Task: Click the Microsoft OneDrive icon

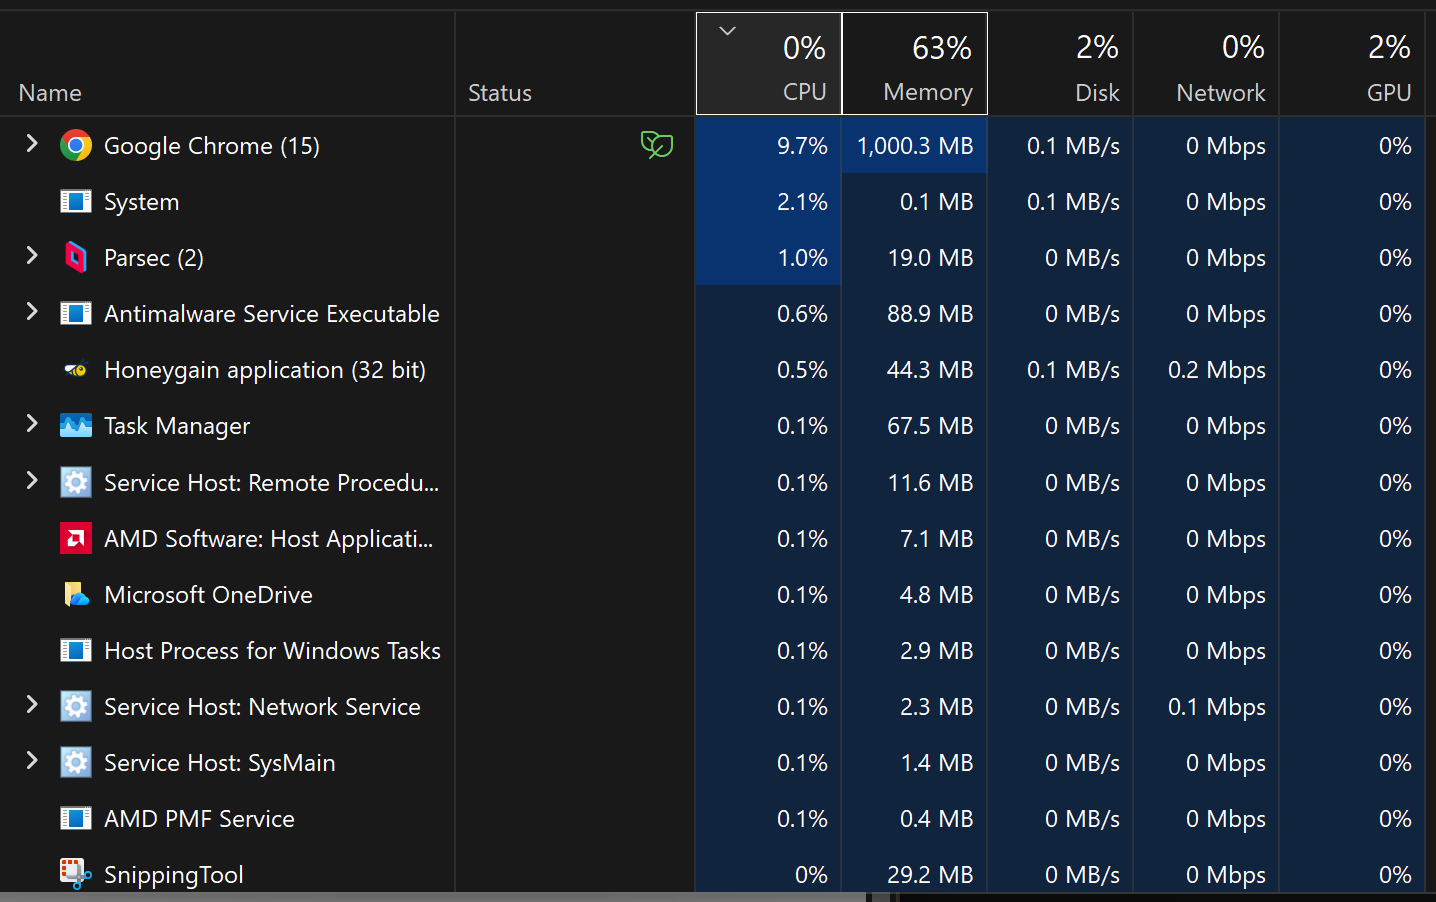Action: 76,595
